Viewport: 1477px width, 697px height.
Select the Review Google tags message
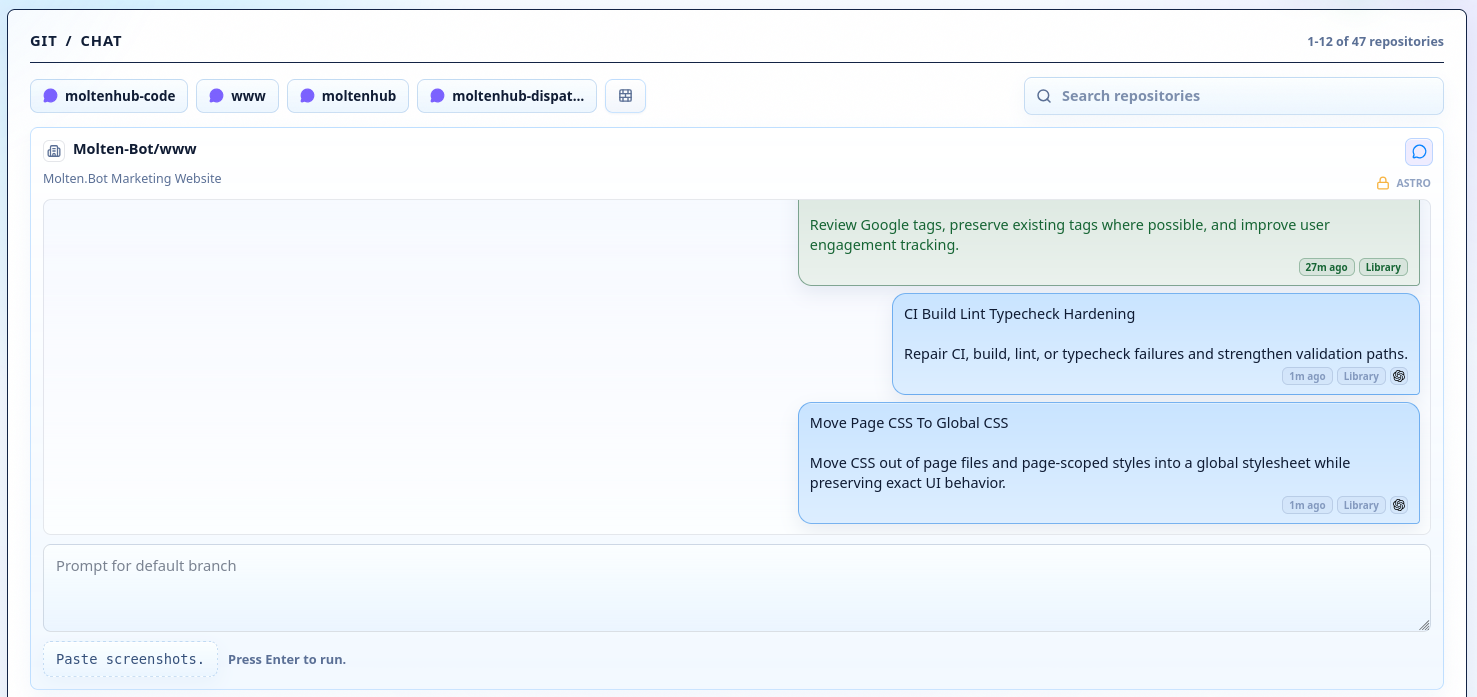(x=1108, y=243)
